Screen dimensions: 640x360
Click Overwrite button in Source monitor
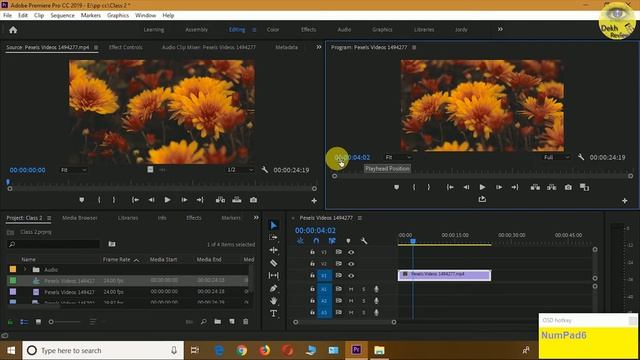tap(237, 200)
